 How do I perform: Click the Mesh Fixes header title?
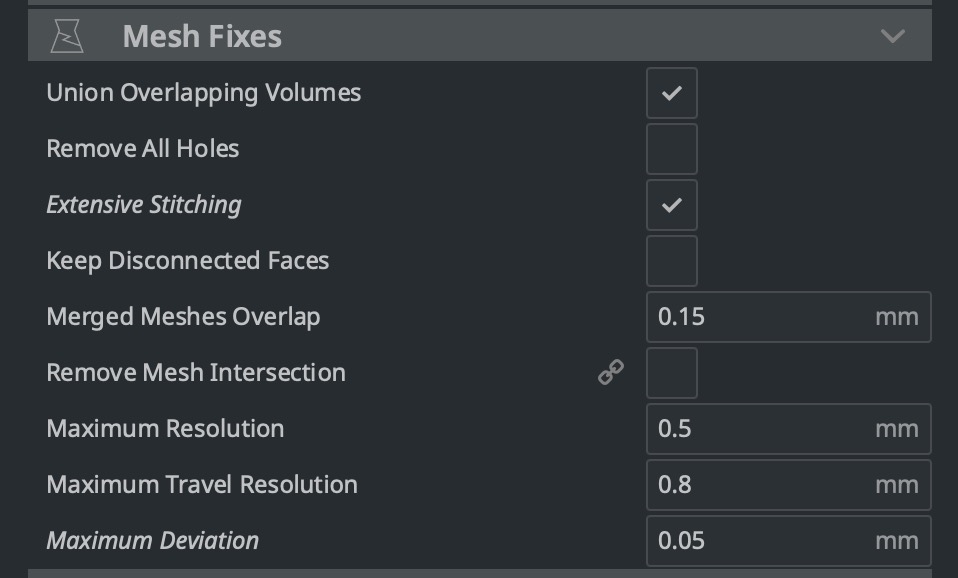click(202, 36)
